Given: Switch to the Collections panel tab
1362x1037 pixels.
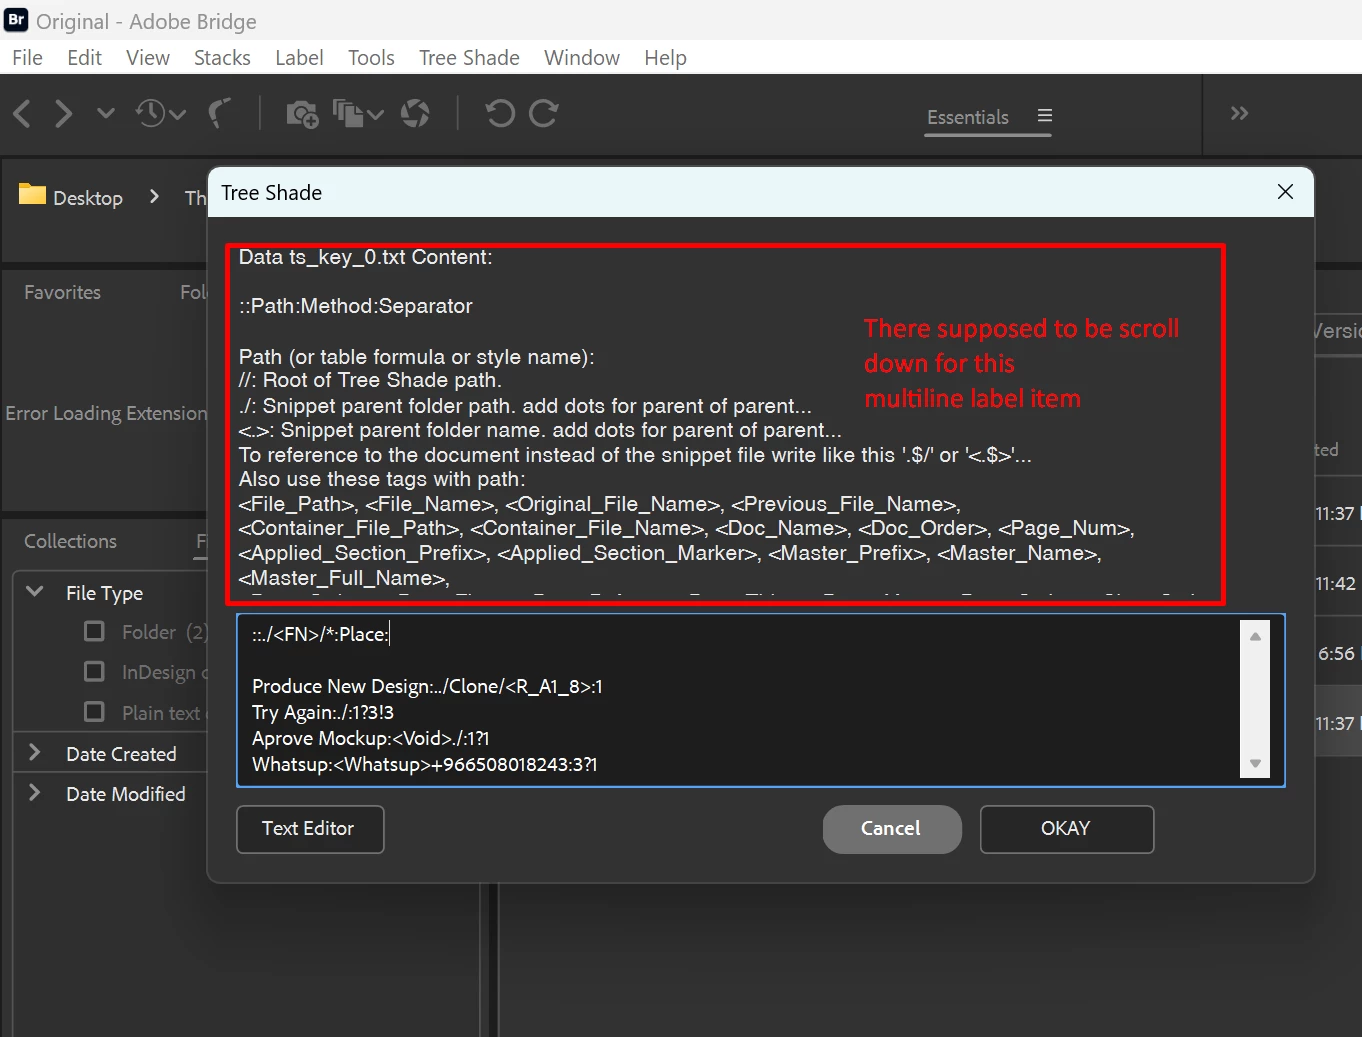Looking at the screenshot, I should pos(70,541).
